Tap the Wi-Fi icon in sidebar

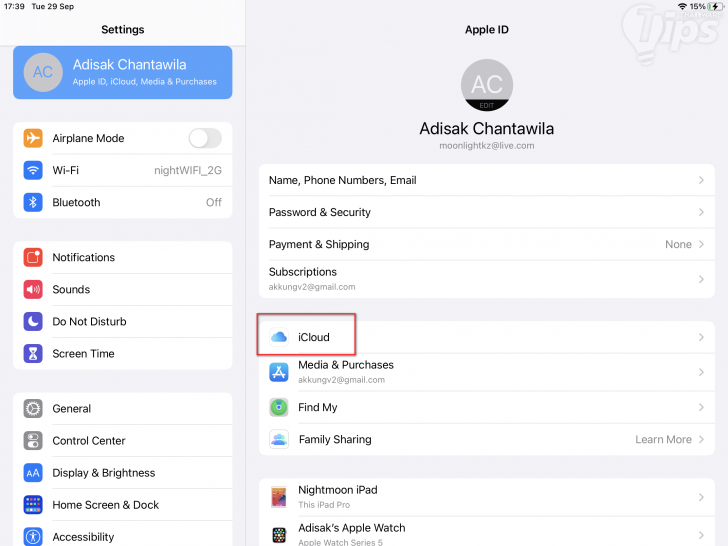[33, 170]
